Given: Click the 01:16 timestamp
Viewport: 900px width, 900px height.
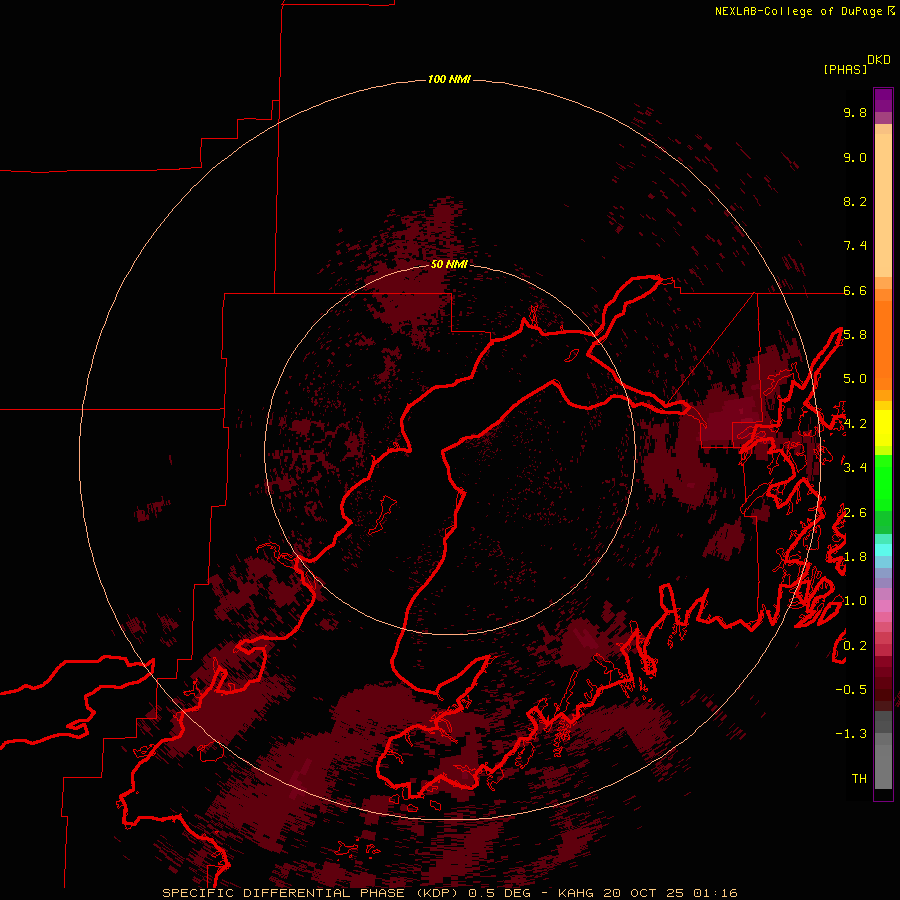Looking at the screenshot, I should pos(715,893).
